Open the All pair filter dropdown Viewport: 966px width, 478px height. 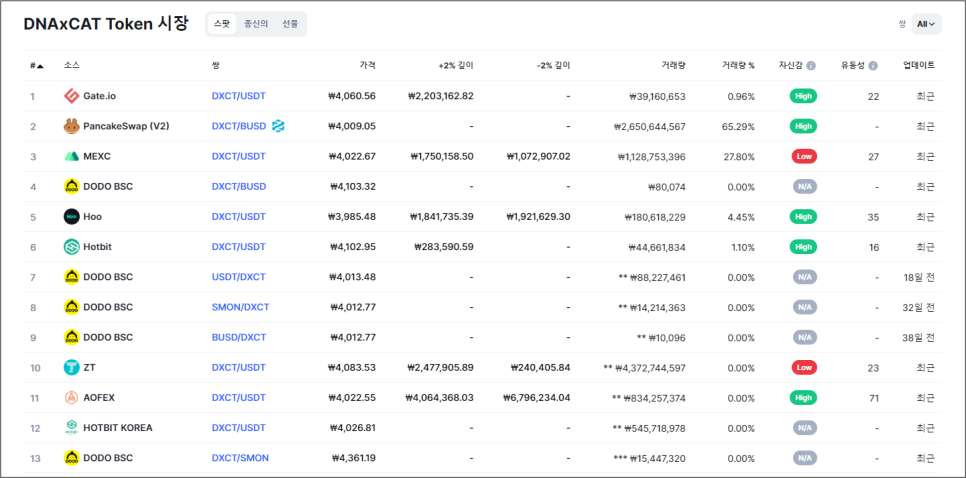[926, 24]
